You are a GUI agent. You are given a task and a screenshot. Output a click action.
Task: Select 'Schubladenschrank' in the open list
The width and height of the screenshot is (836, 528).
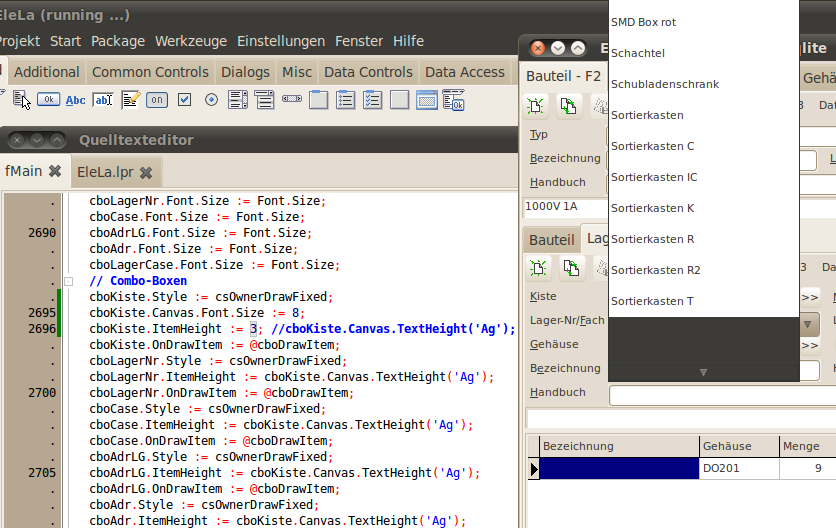(665, 84)
